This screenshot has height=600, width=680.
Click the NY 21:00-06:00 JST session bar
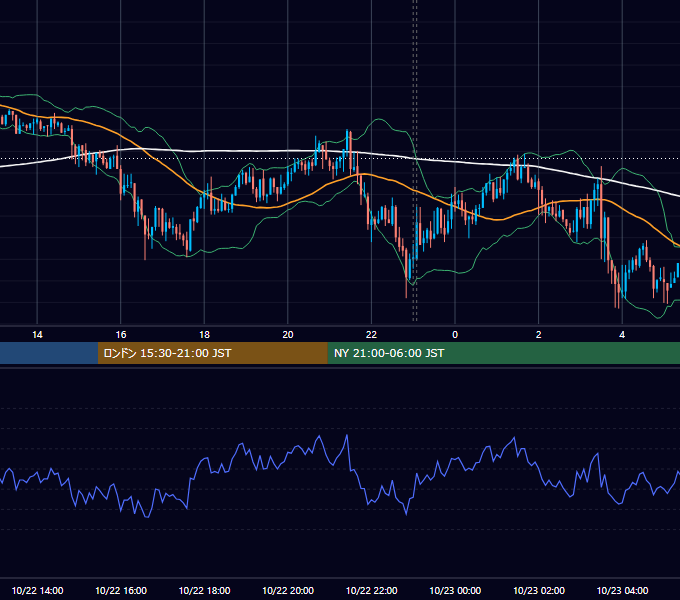pos(503,353)
